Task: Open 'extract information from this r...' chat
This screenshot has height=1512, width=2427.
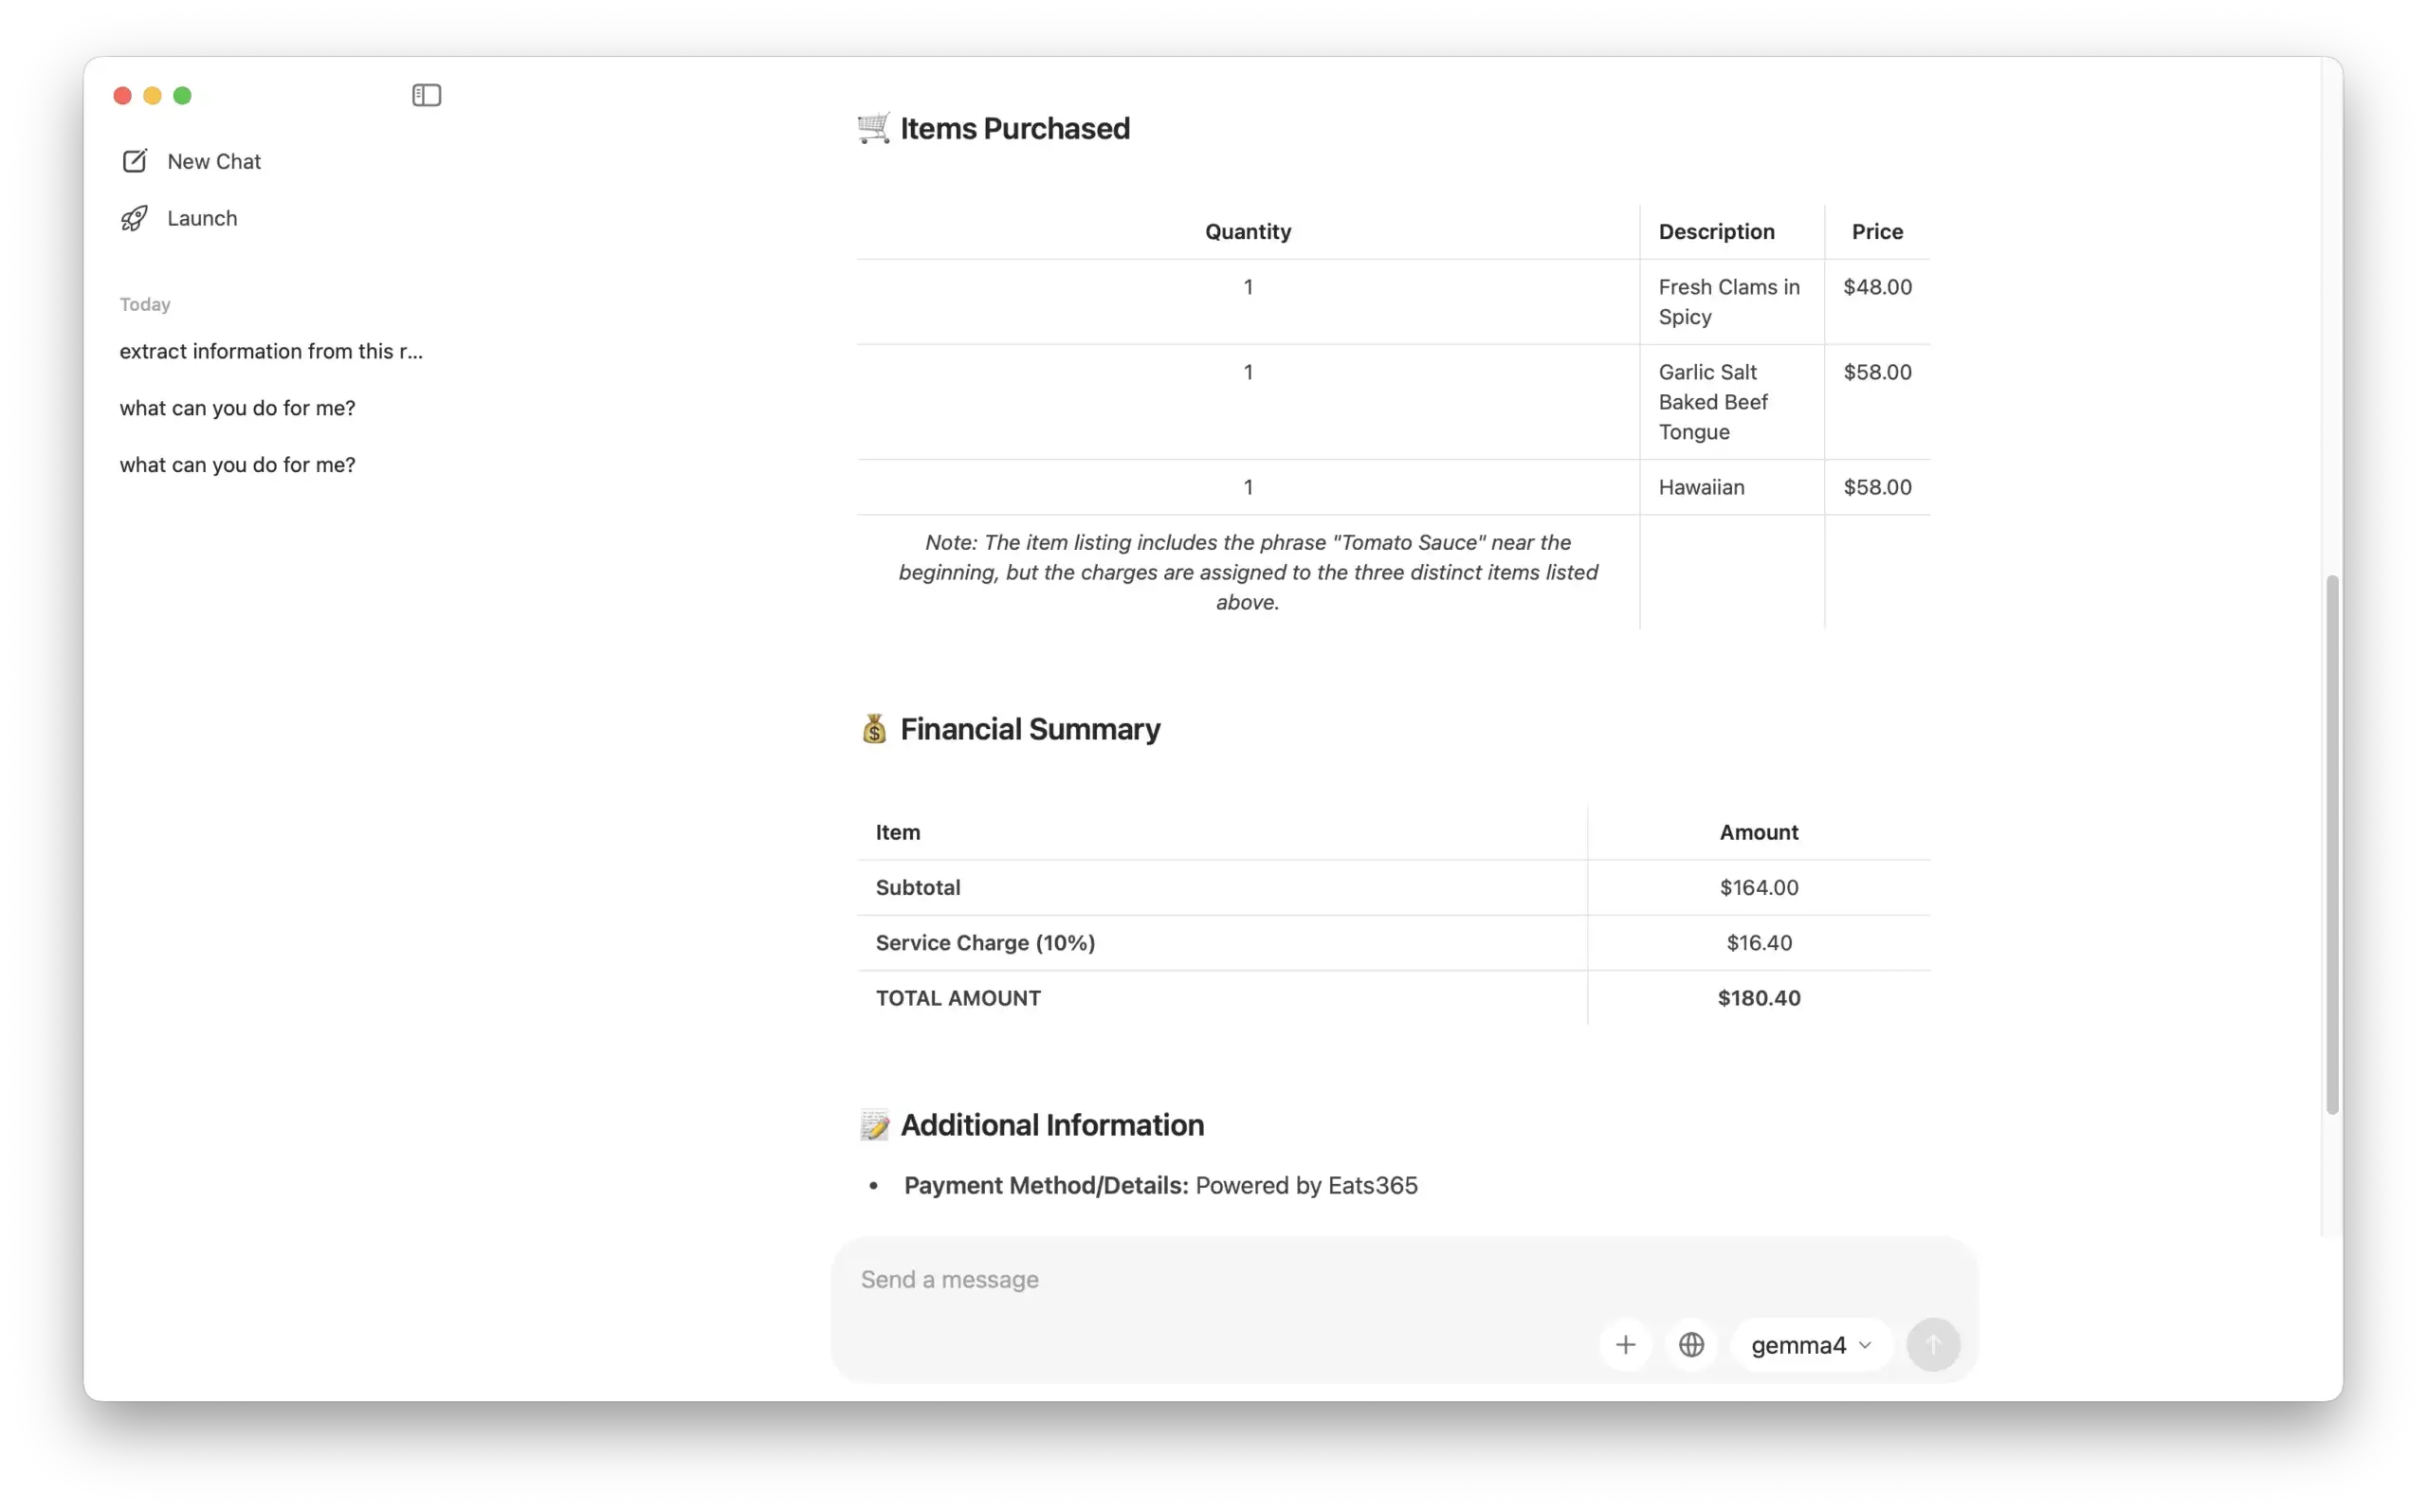Action: pyautogui.click(x=271, y=351)
